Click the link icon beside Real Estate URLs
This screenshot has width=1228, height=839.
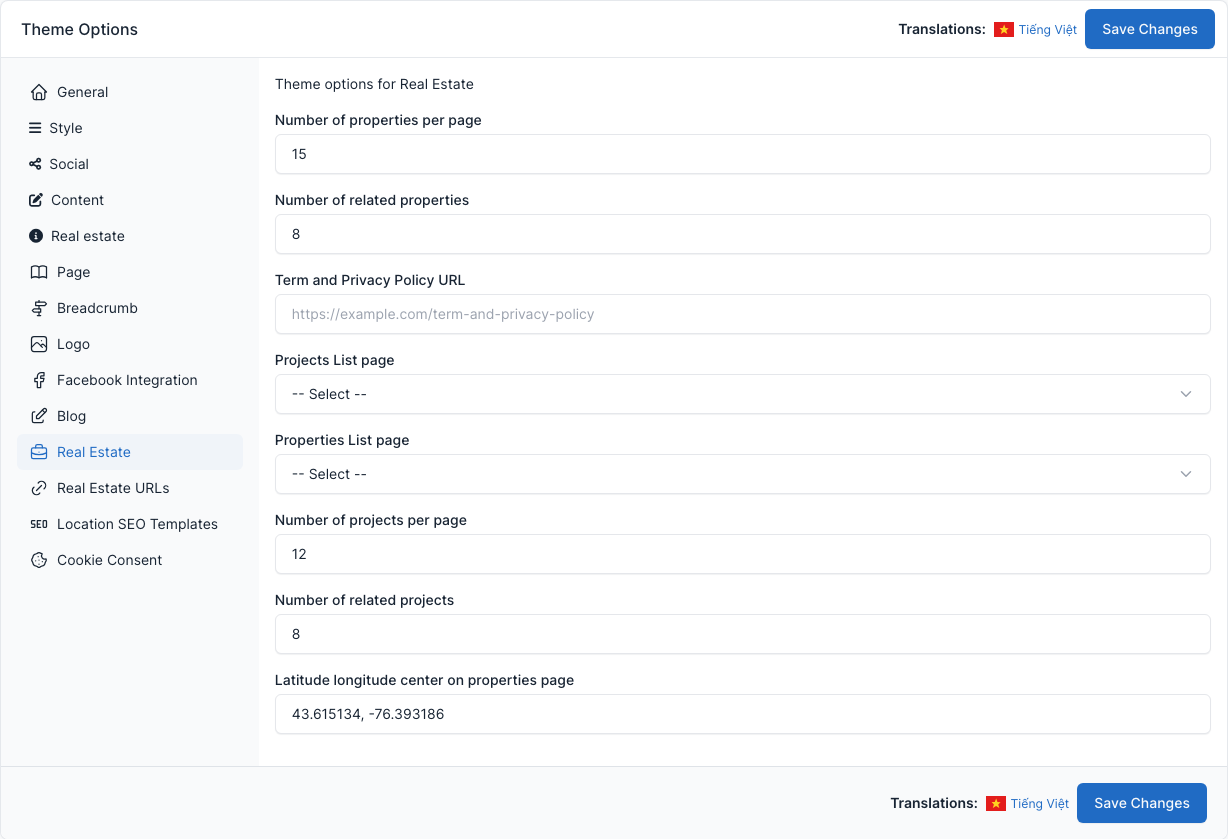point(39,488)
